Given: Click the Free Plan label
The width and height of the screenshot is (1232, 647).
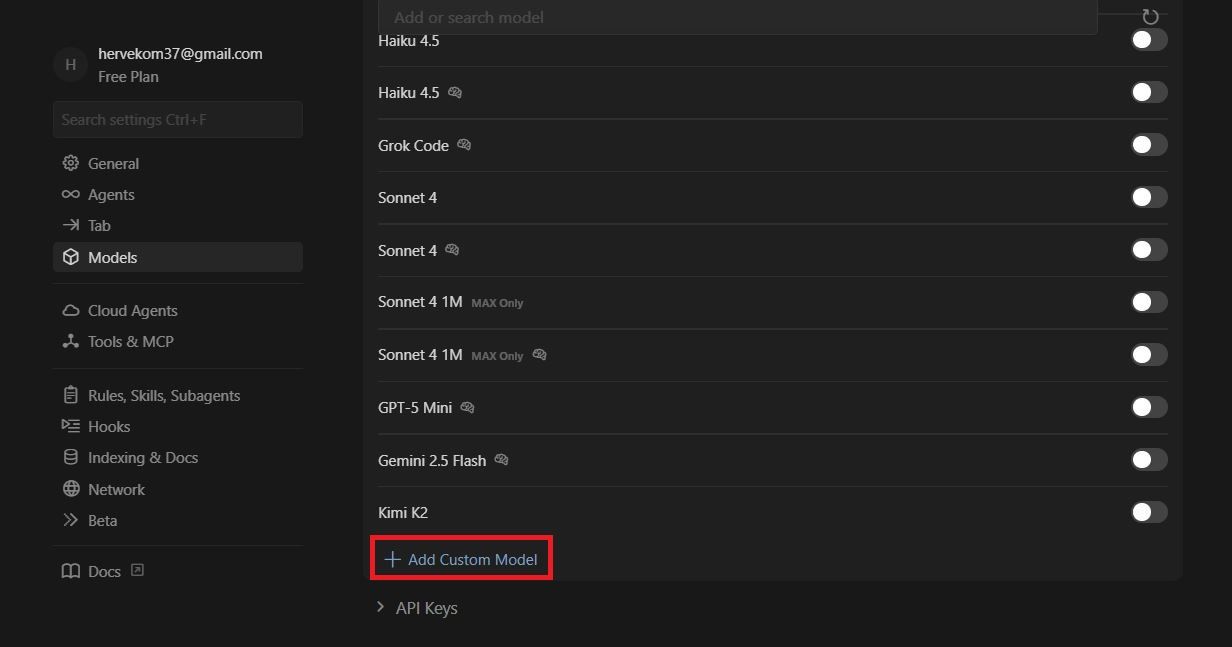Looking at the screenshot, I should tap(128, 76).
